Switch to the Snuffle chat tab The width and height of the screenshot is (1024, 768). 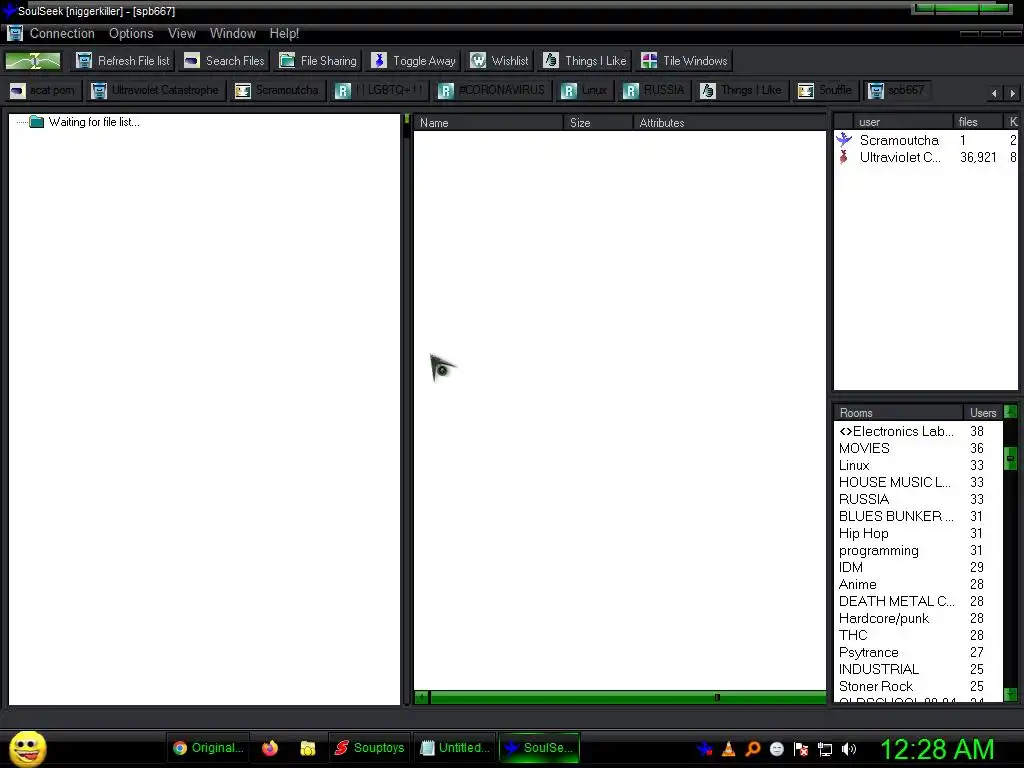825,90
